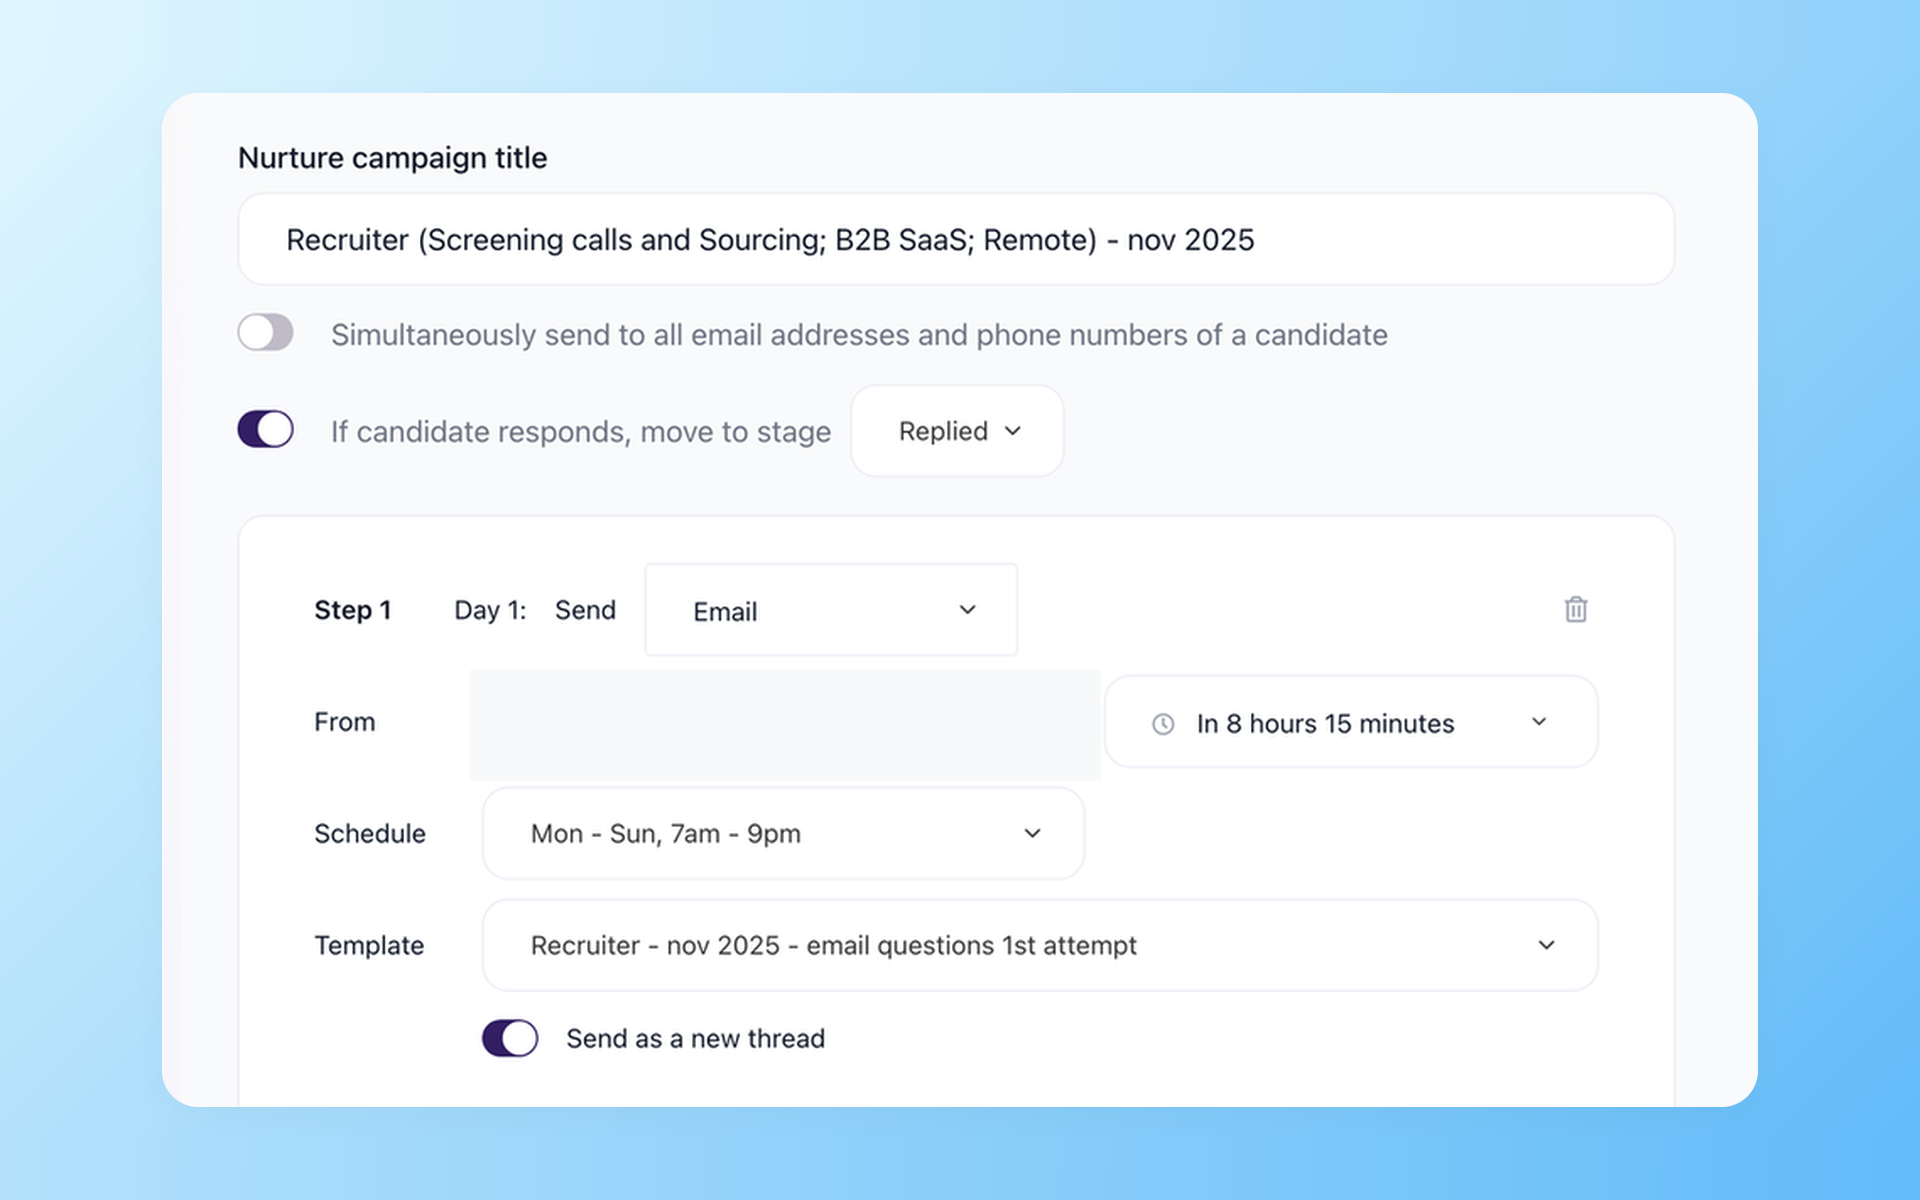Image resolution: width=1920 pixels, height=1200 pixels.
Task: Click the Step 1 label
Action: coord(352,610)
